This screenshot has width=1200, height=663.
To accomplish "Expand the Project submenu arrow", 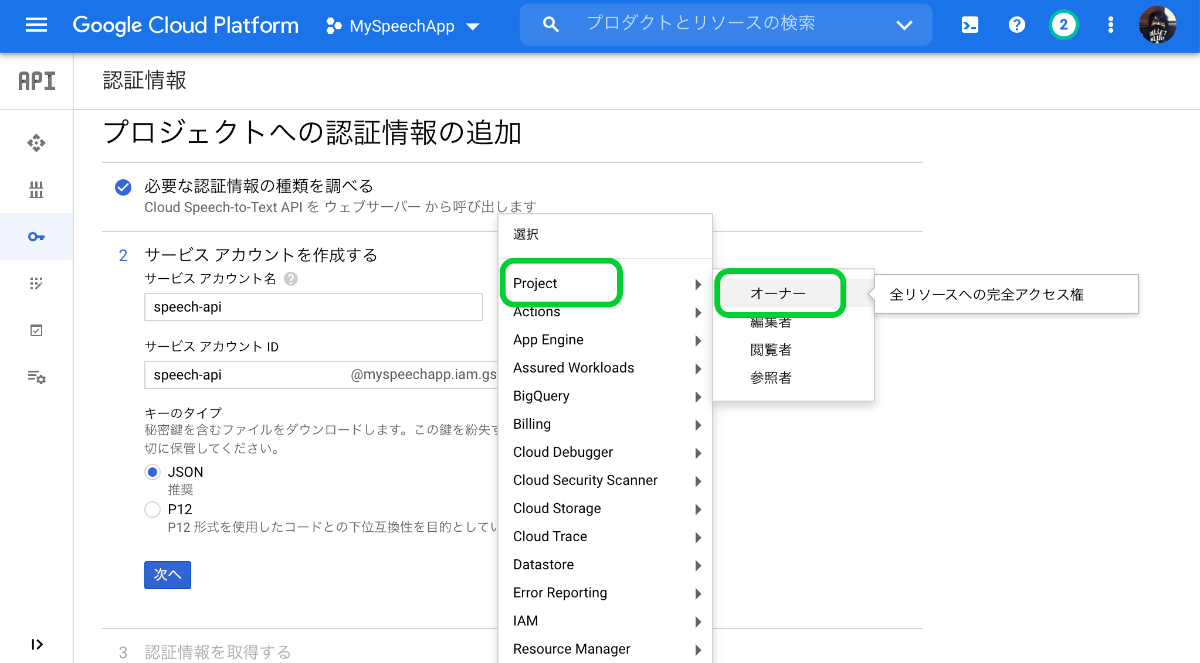I will (x=698, y=285).
